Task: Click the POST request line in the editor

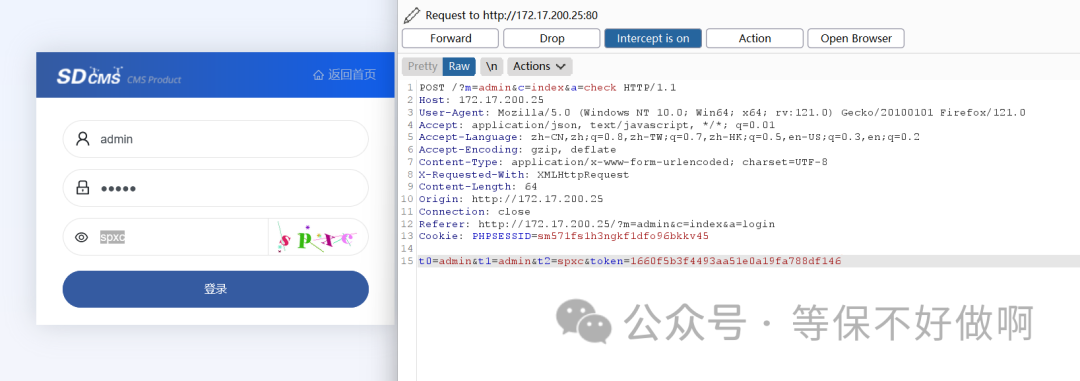Action: 548,87
